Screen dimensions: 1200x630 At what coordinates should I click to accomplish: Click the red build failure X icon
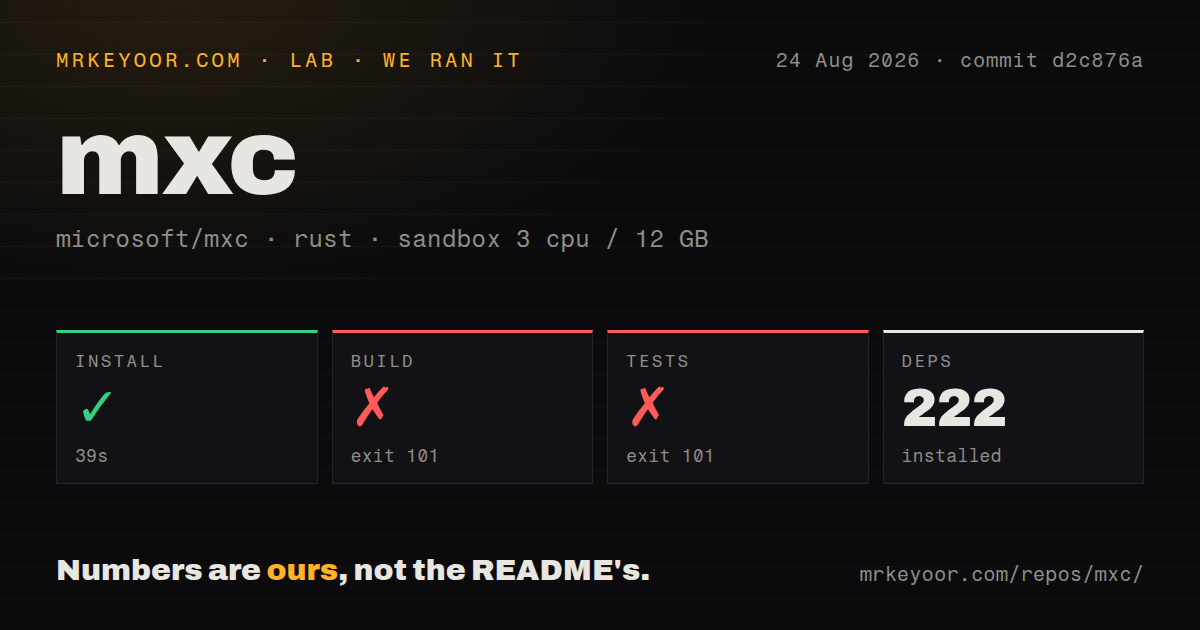point(372,407)
